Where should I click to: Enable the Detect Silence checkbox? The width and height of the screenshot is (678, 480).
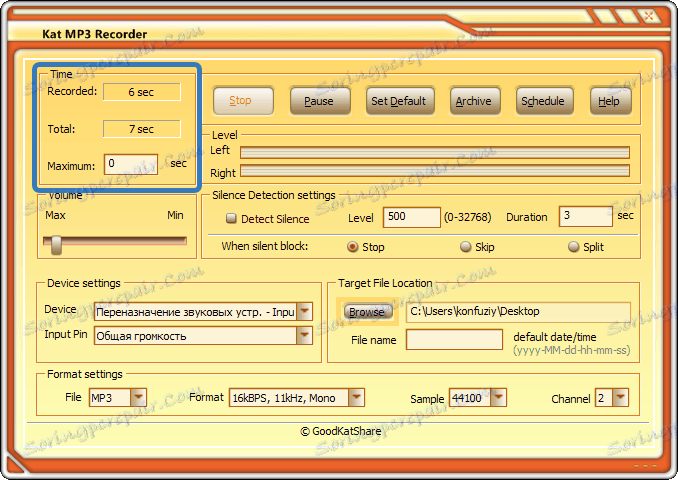(231, 218)
